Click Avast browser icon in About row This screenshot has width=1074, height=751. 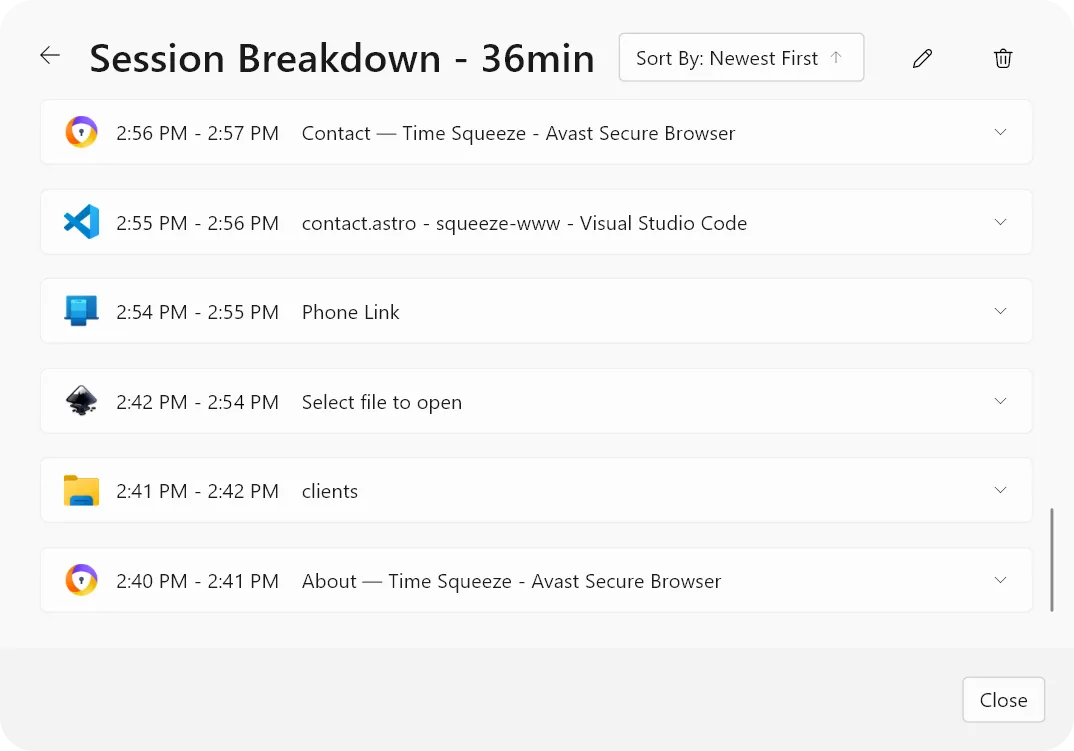[x=81, y=581]
